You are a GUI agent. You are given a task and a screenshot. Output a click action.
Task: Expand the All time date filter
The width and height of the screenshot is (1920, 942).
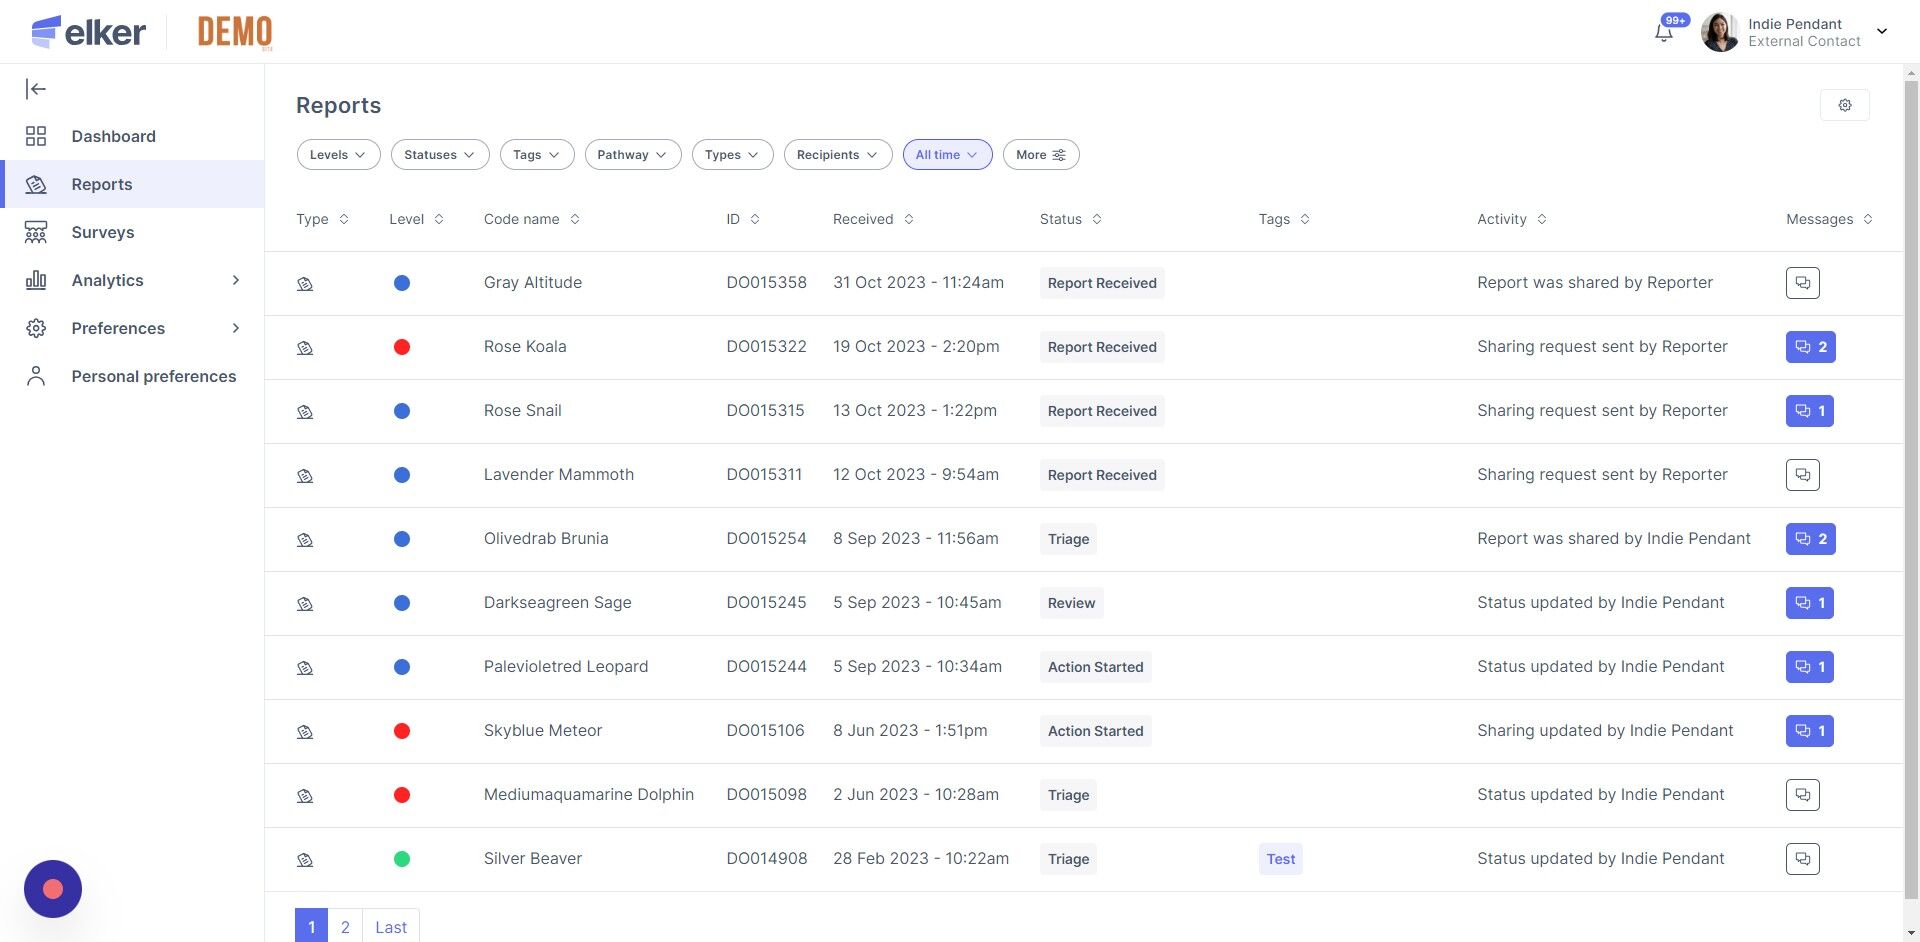(947, 155)
